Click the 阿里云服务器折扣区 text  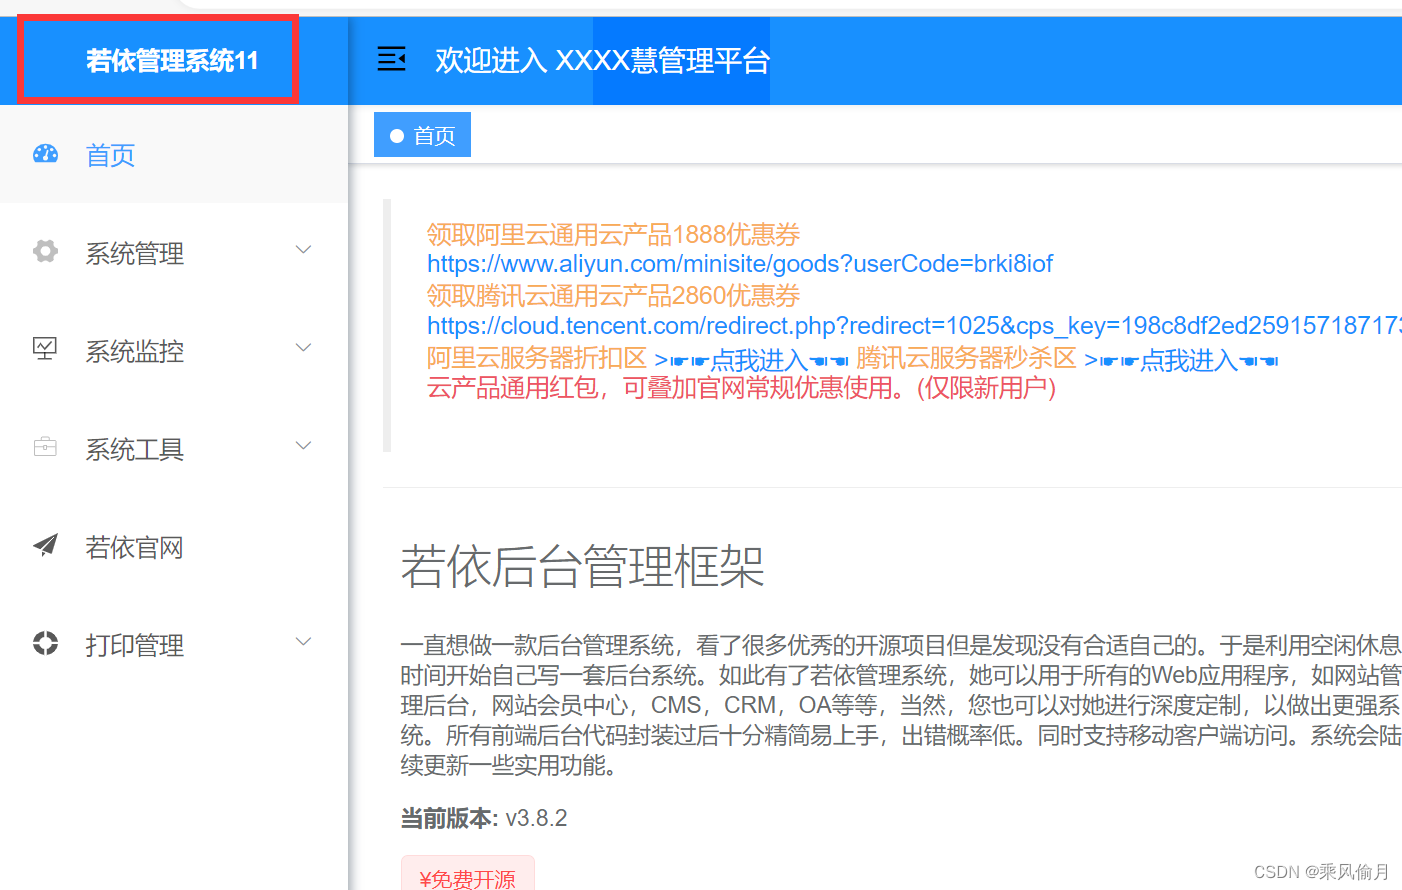(x=537, y=358)
